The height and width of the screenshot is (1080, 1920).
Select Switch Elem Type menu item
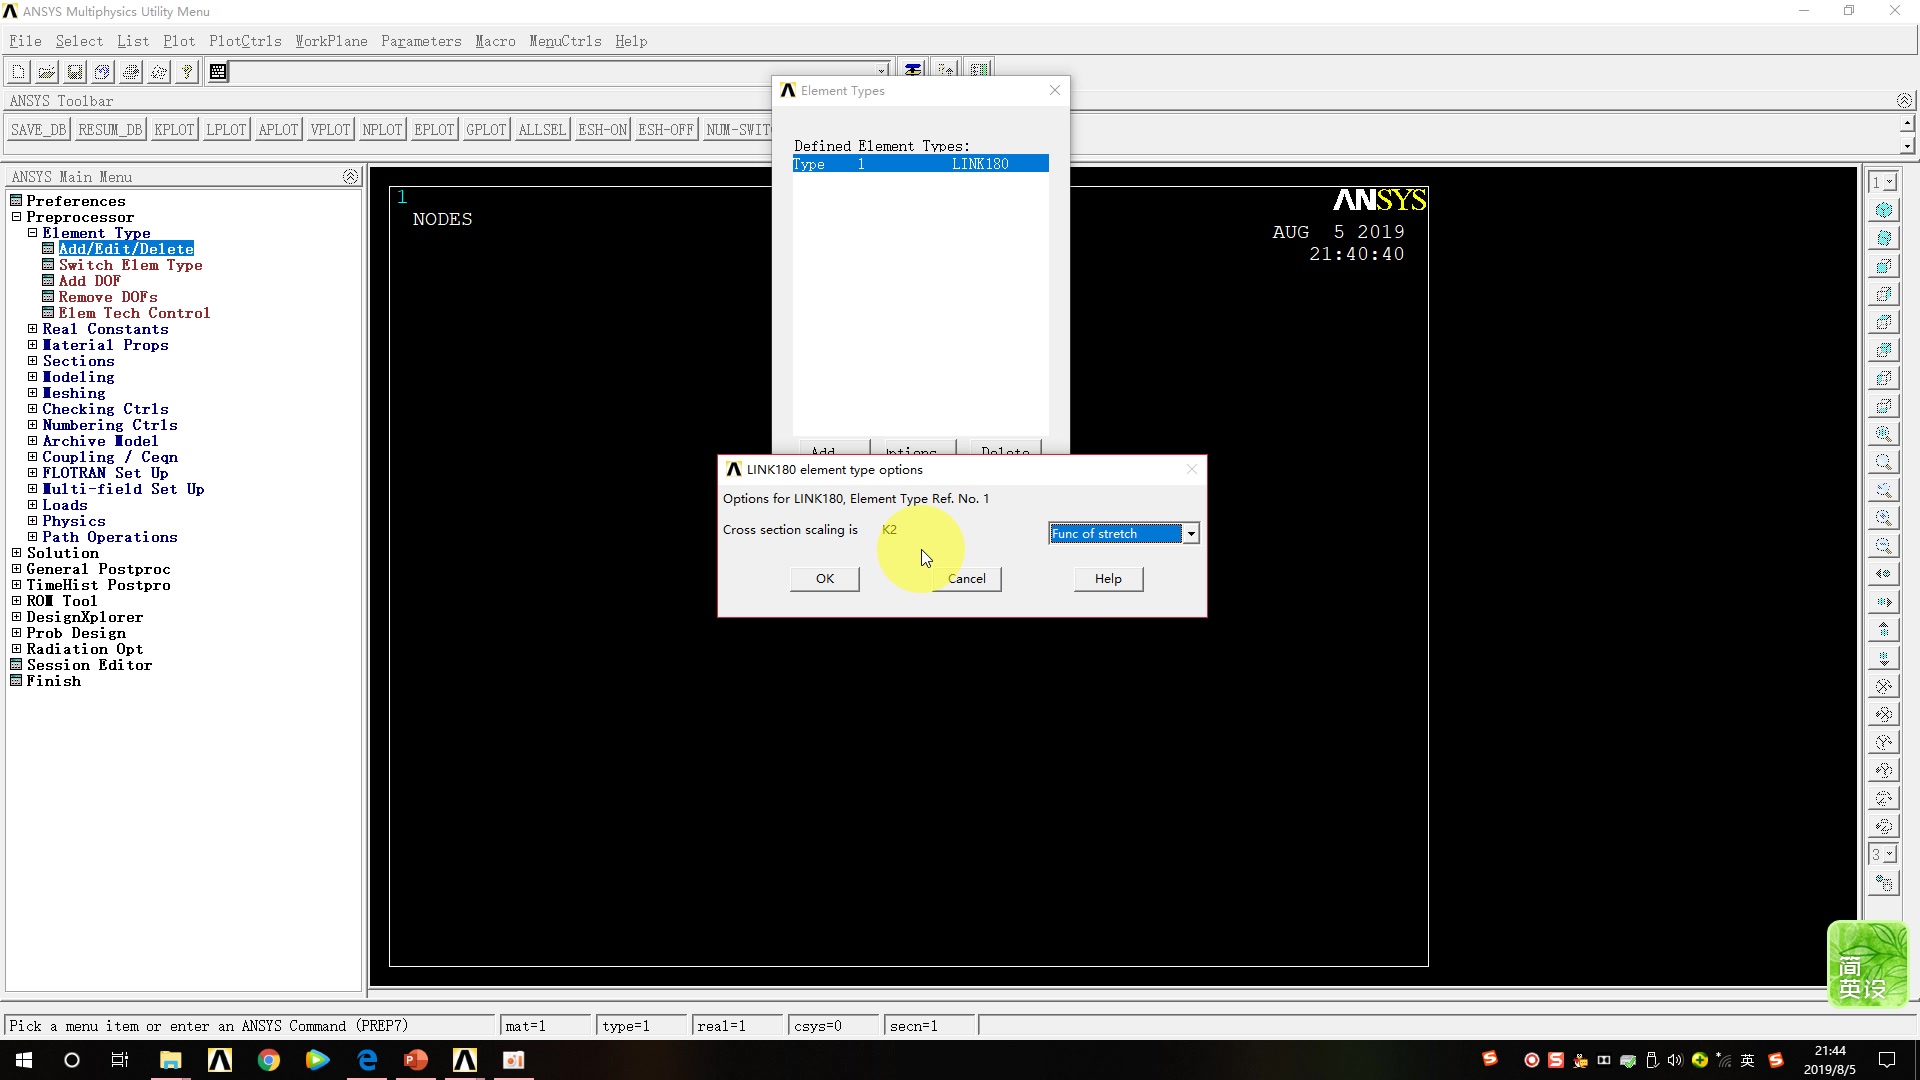(130, 265)
